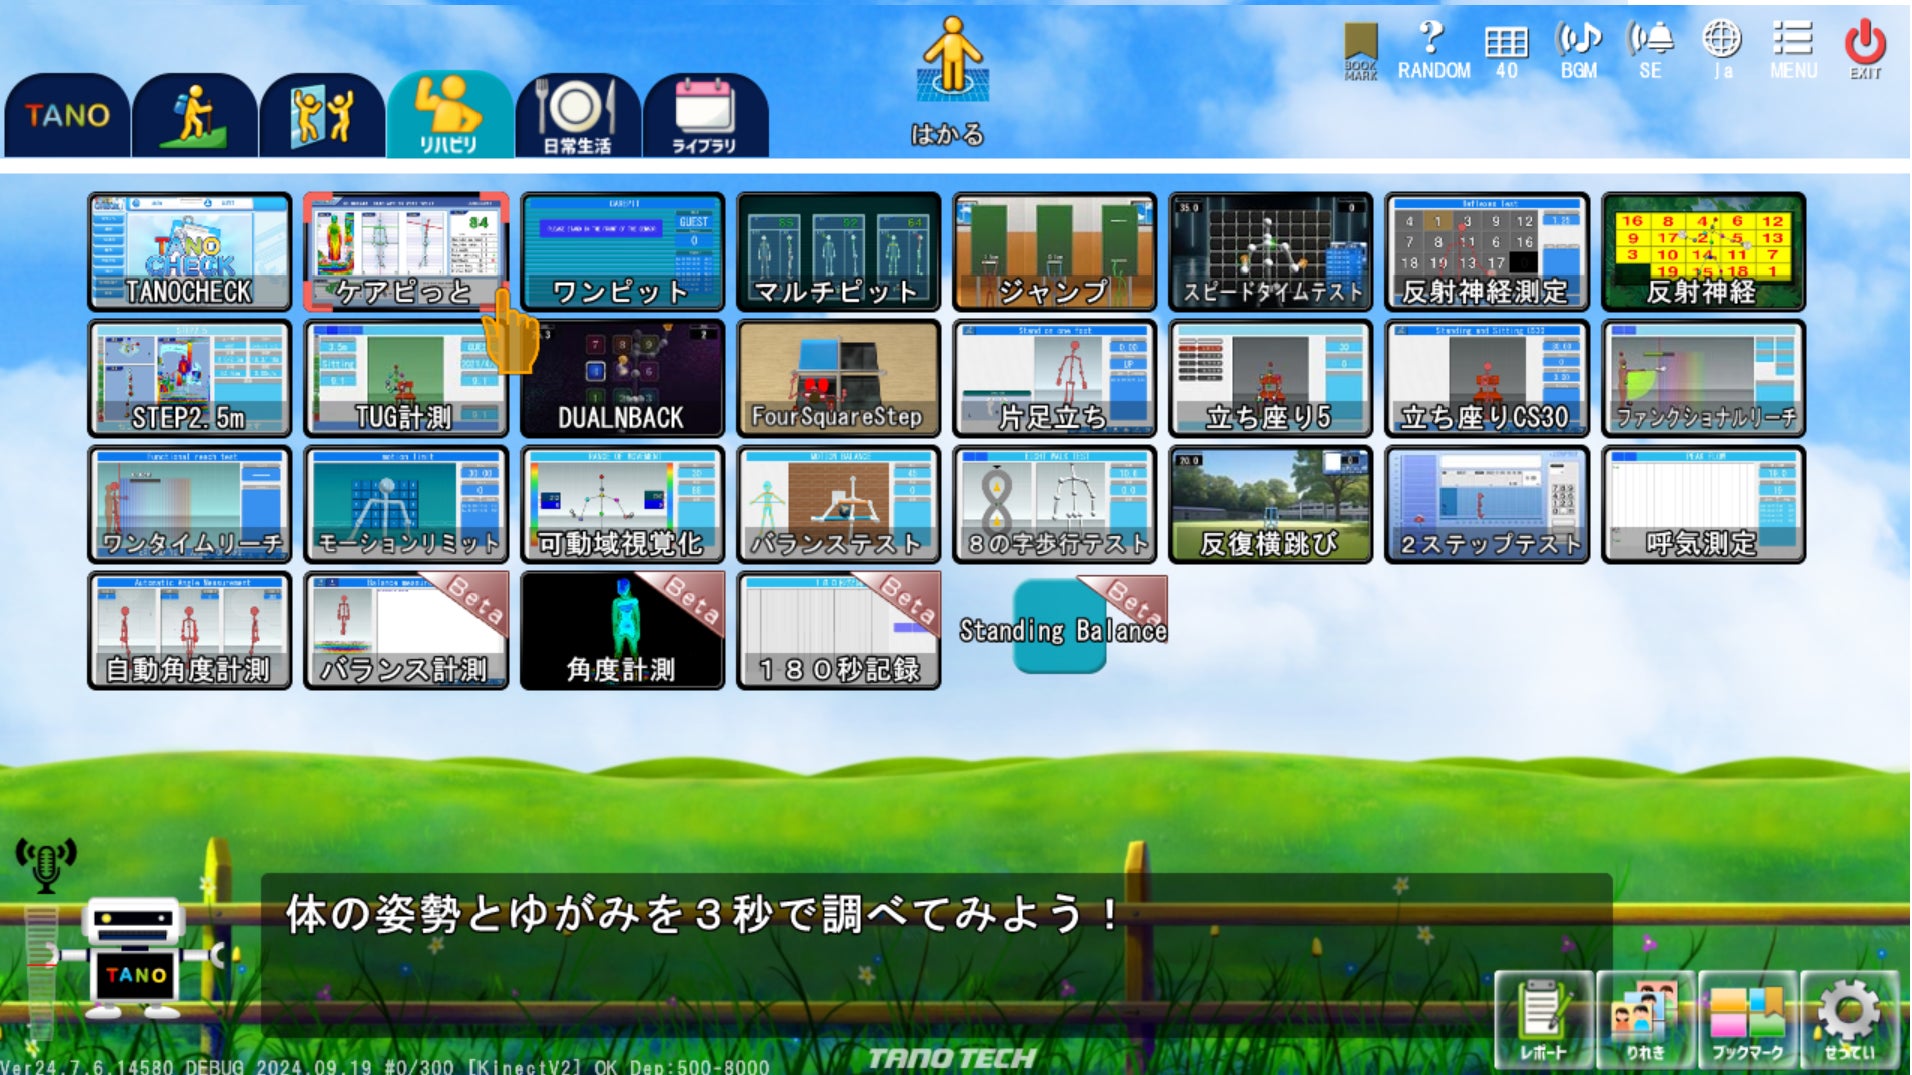Image resolution: width=1912 pixels, height=1075 pixels.
Task: Click the TANO robot mascot
Action: click(x=135, y=958)
